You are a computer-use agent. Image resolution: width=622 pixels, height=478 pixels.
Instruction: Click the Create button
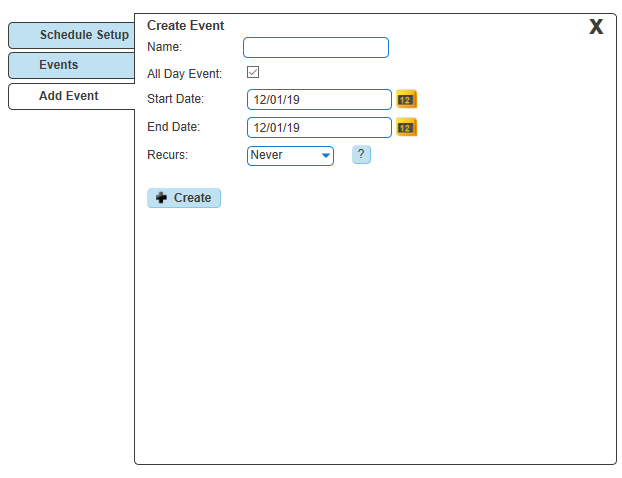point(184,198)
